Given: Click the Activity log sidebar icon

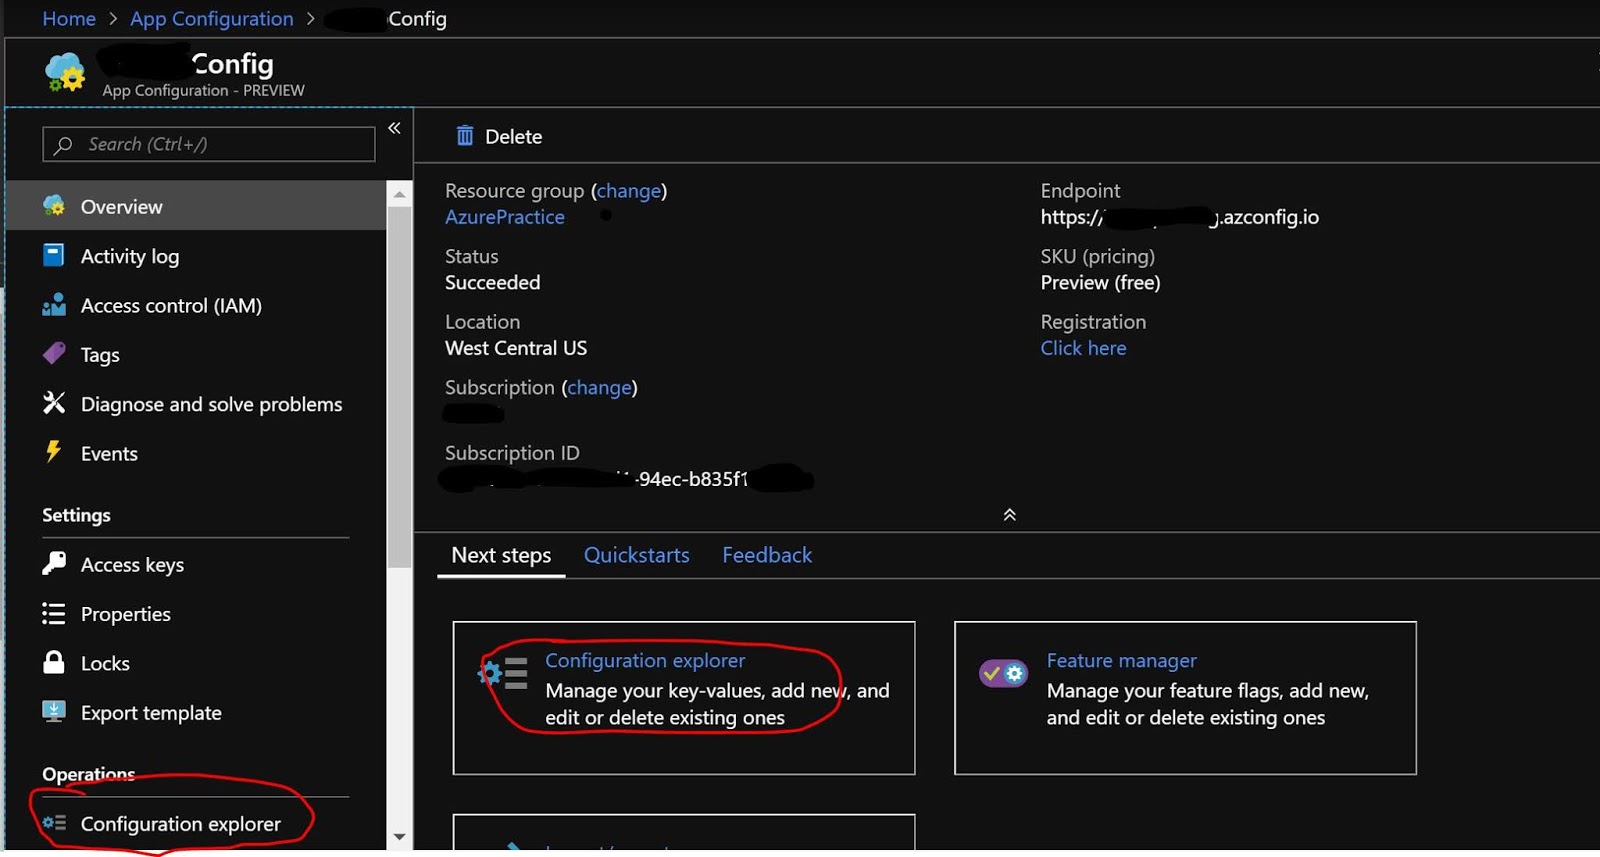Looking at the screenshot, I should click(54, 255).
